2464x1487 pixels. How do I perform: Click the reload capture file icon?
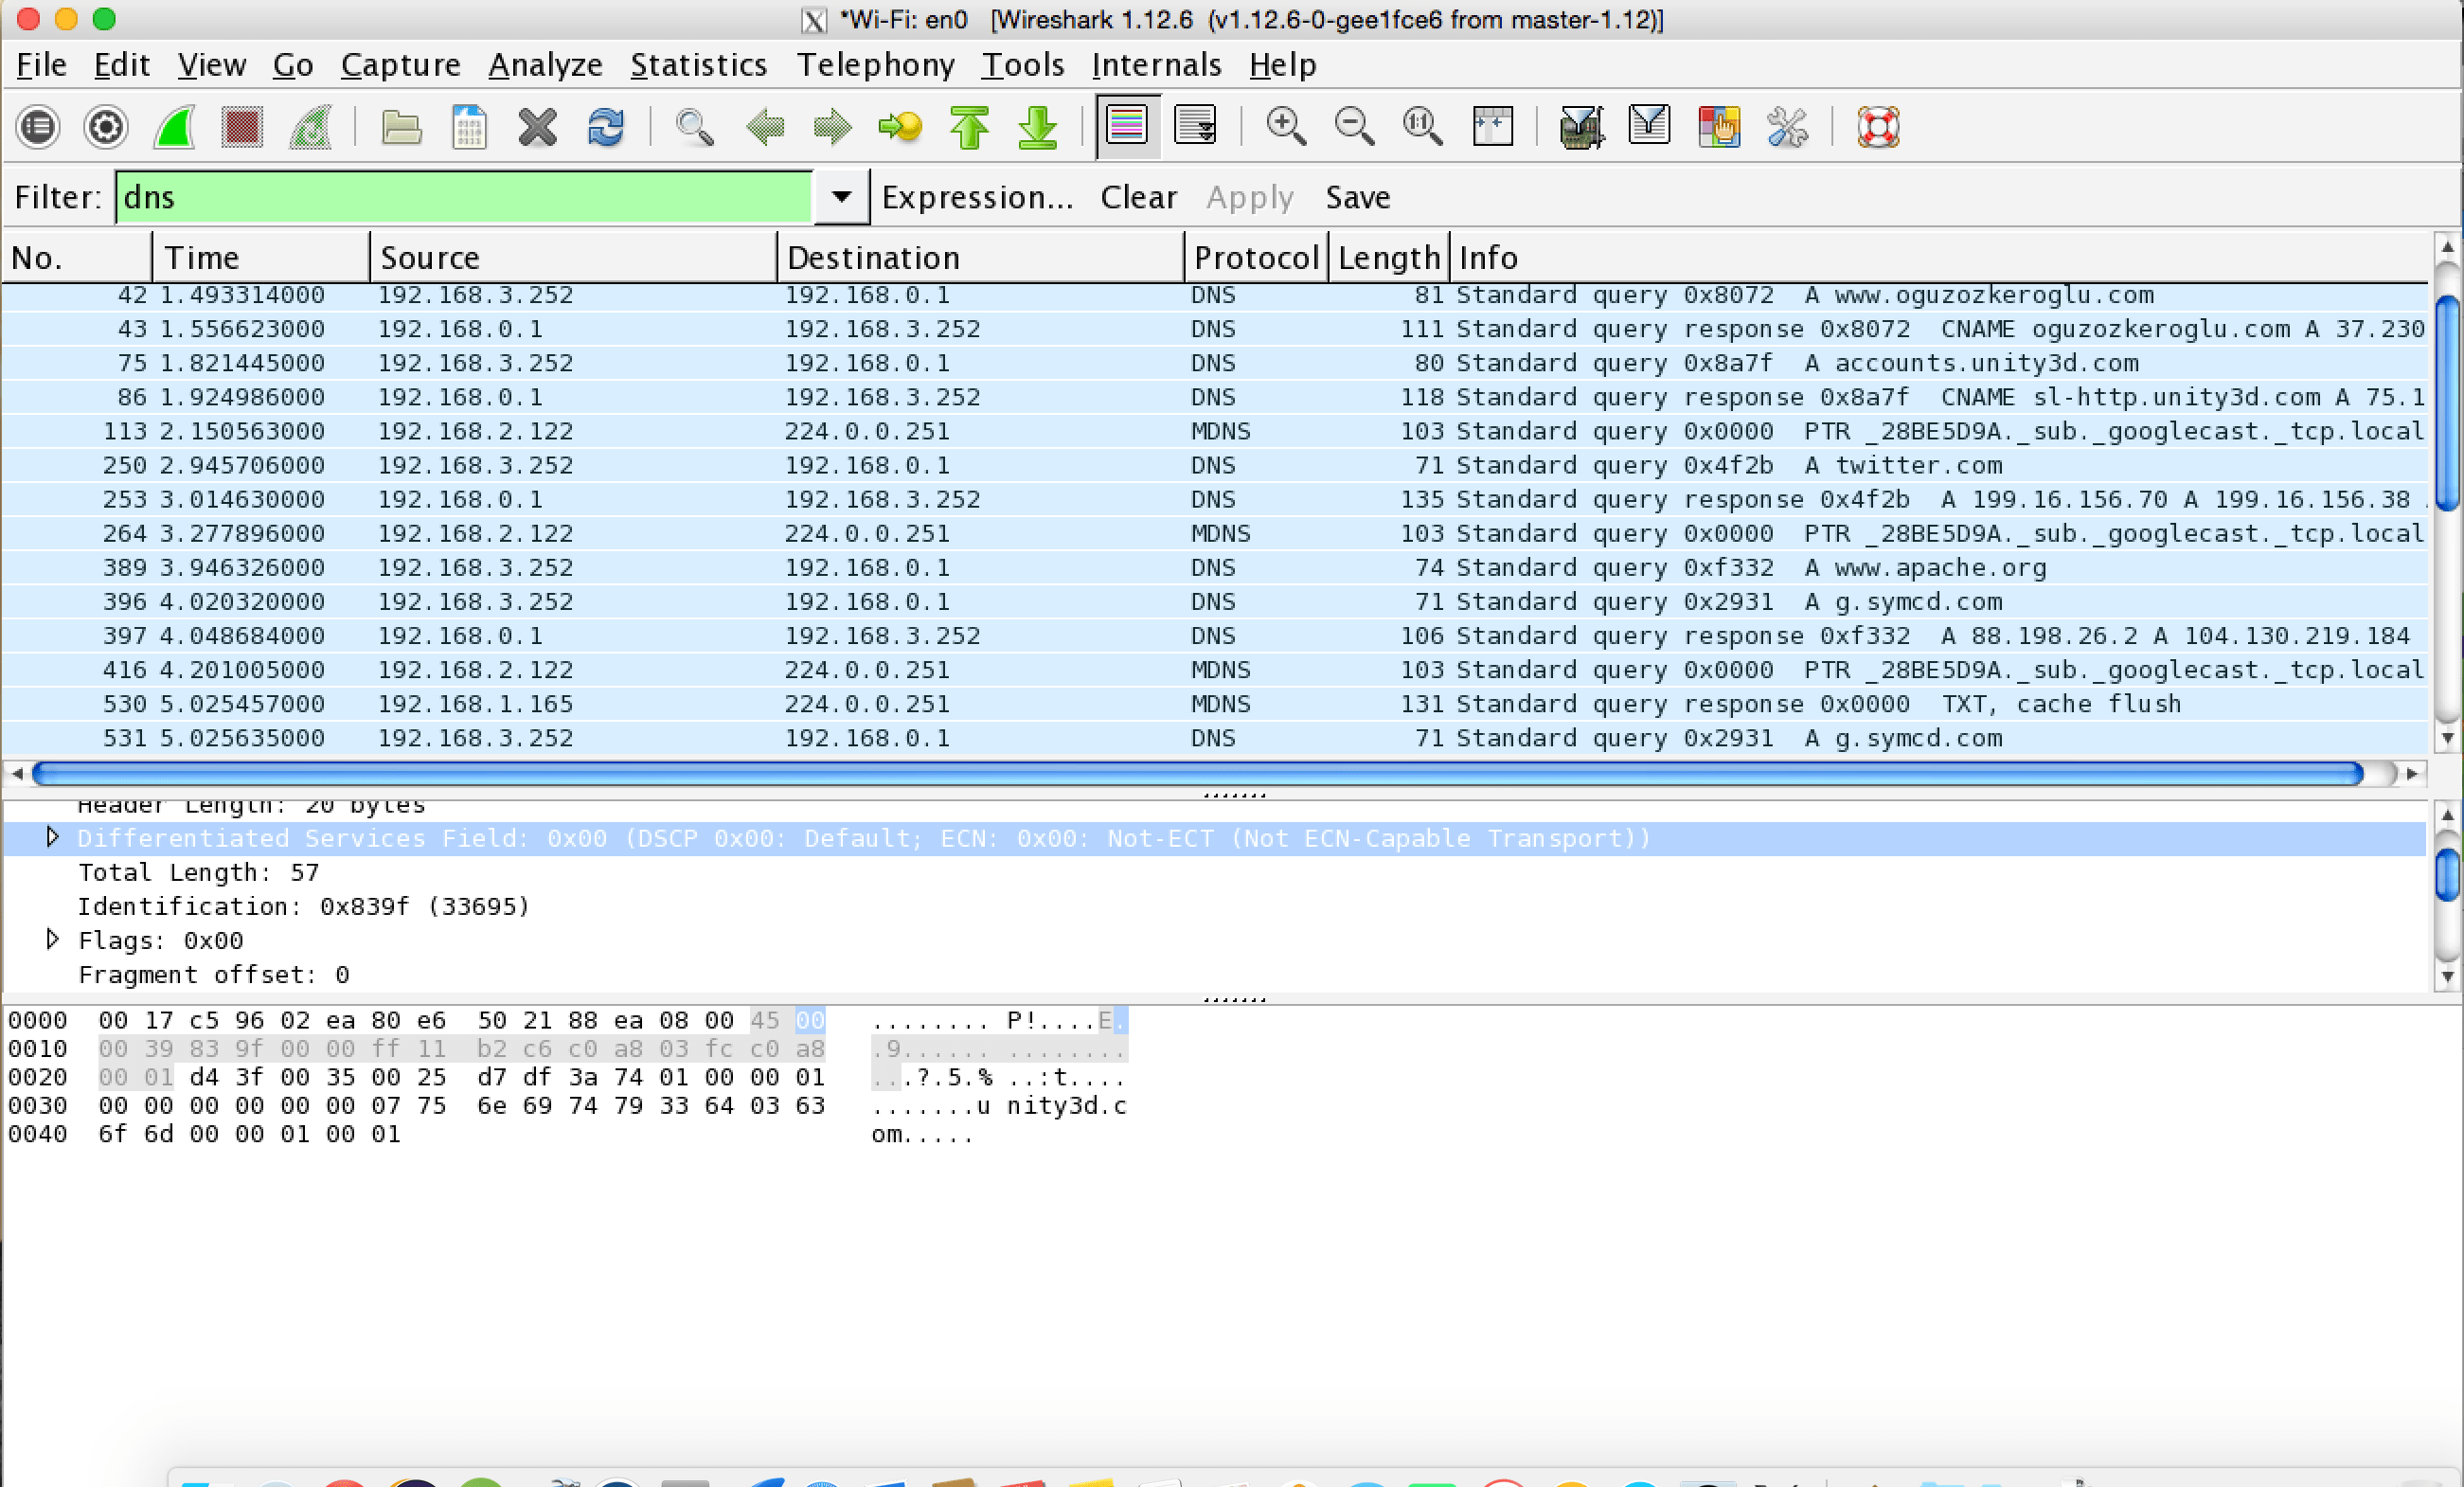click(x=605, y=128)
